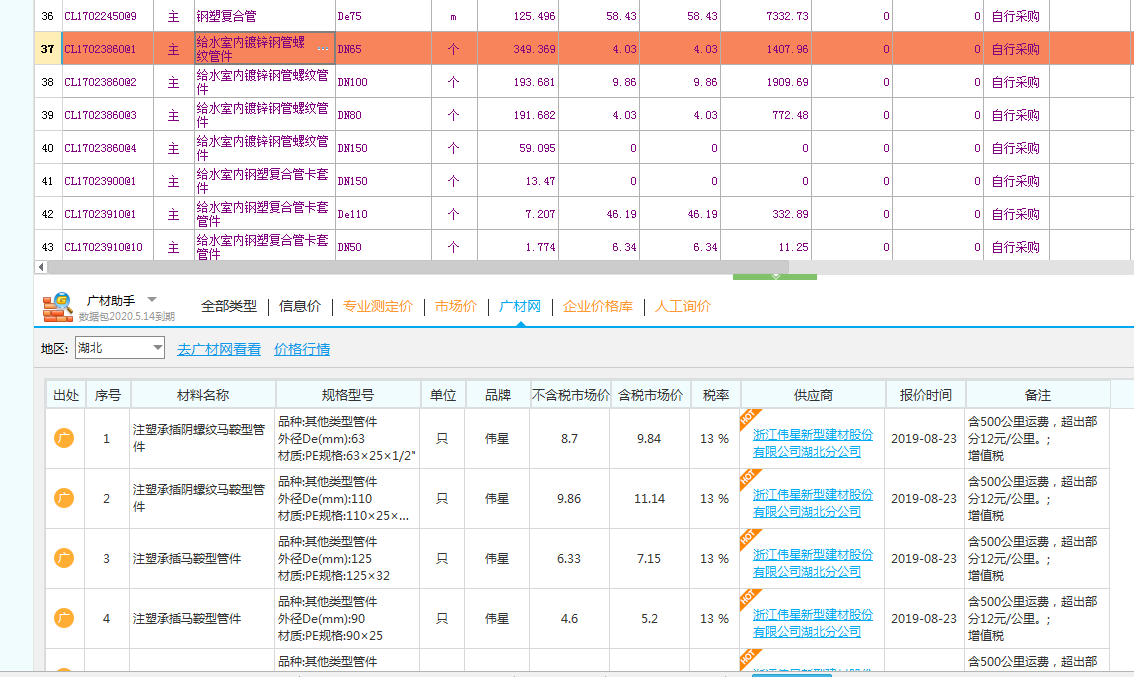Click 自行采购 cell in row 39
The height and width of the screenshot is (677, 1134).
(1016, 115)
